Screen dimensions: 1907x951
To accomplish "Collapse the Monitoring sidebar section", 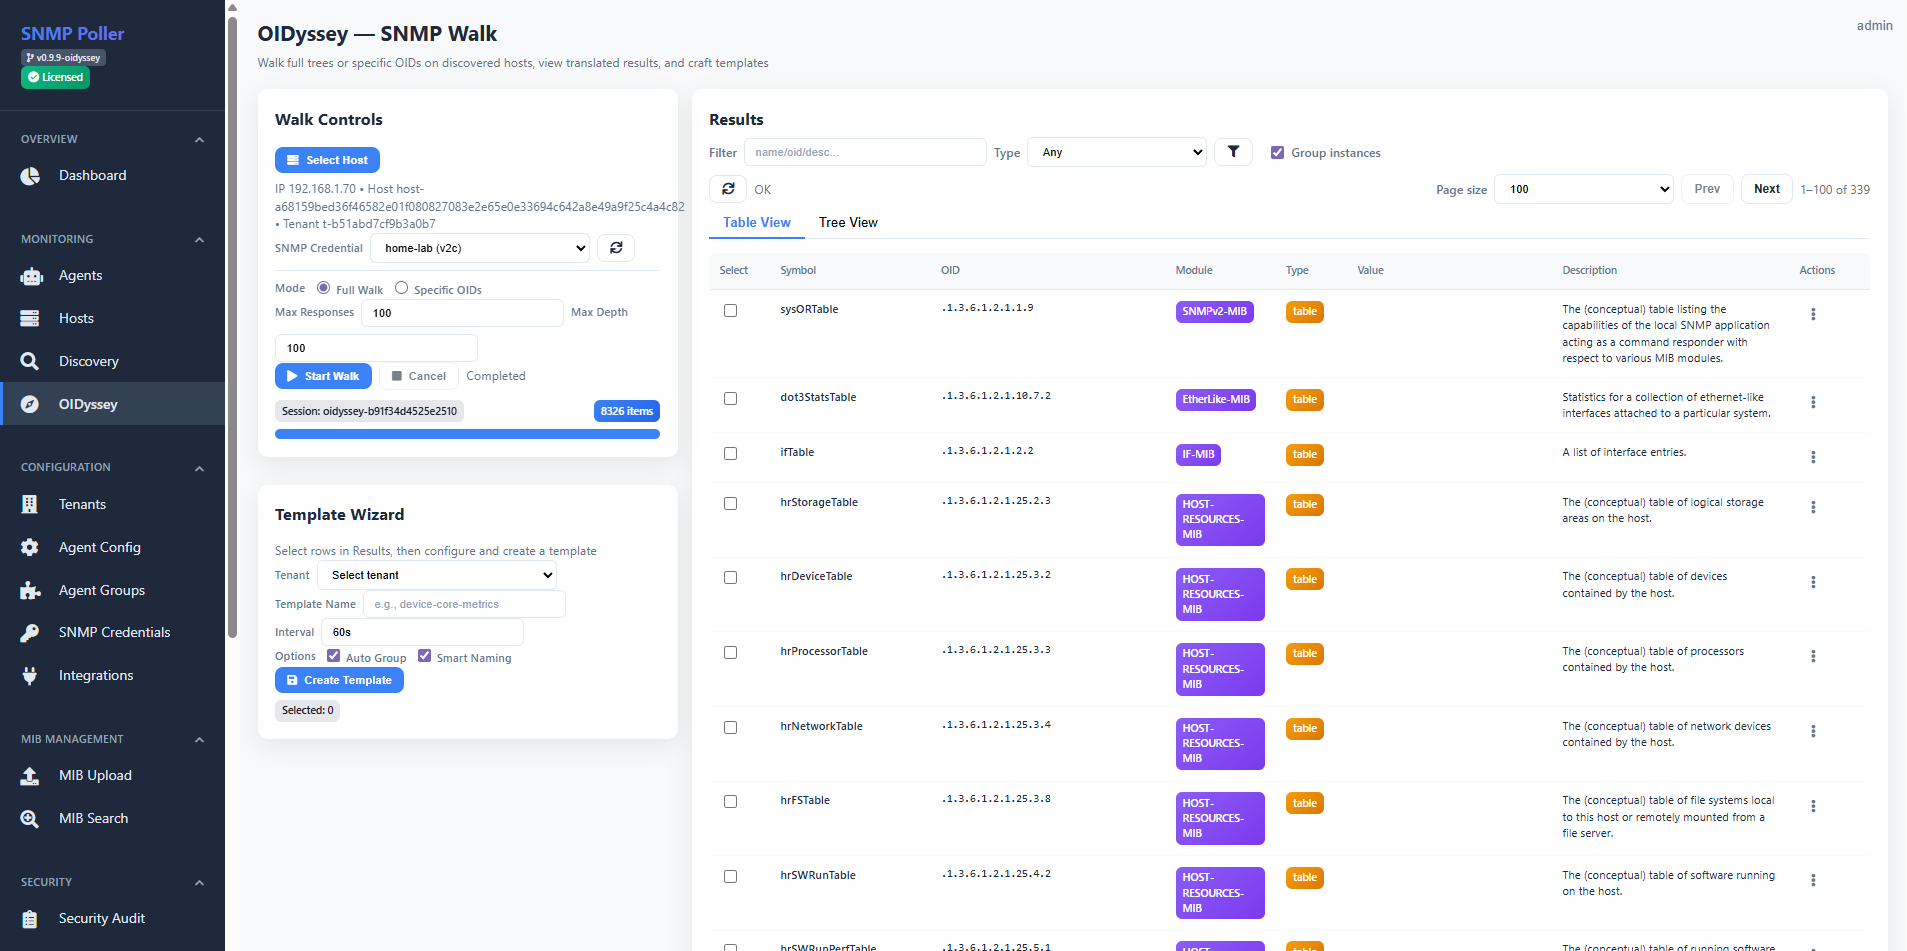I will [x=199, y=240].
